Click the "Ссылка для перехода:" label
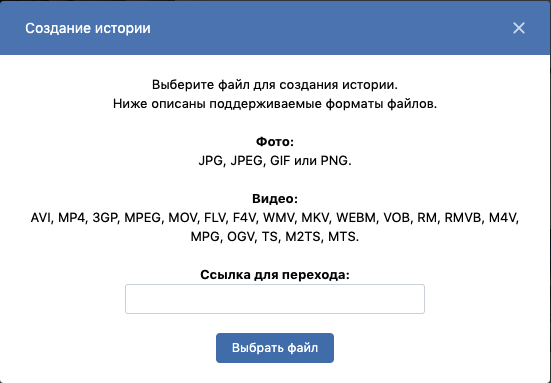Viewport: 551px width, 383px height. [275, 275]
